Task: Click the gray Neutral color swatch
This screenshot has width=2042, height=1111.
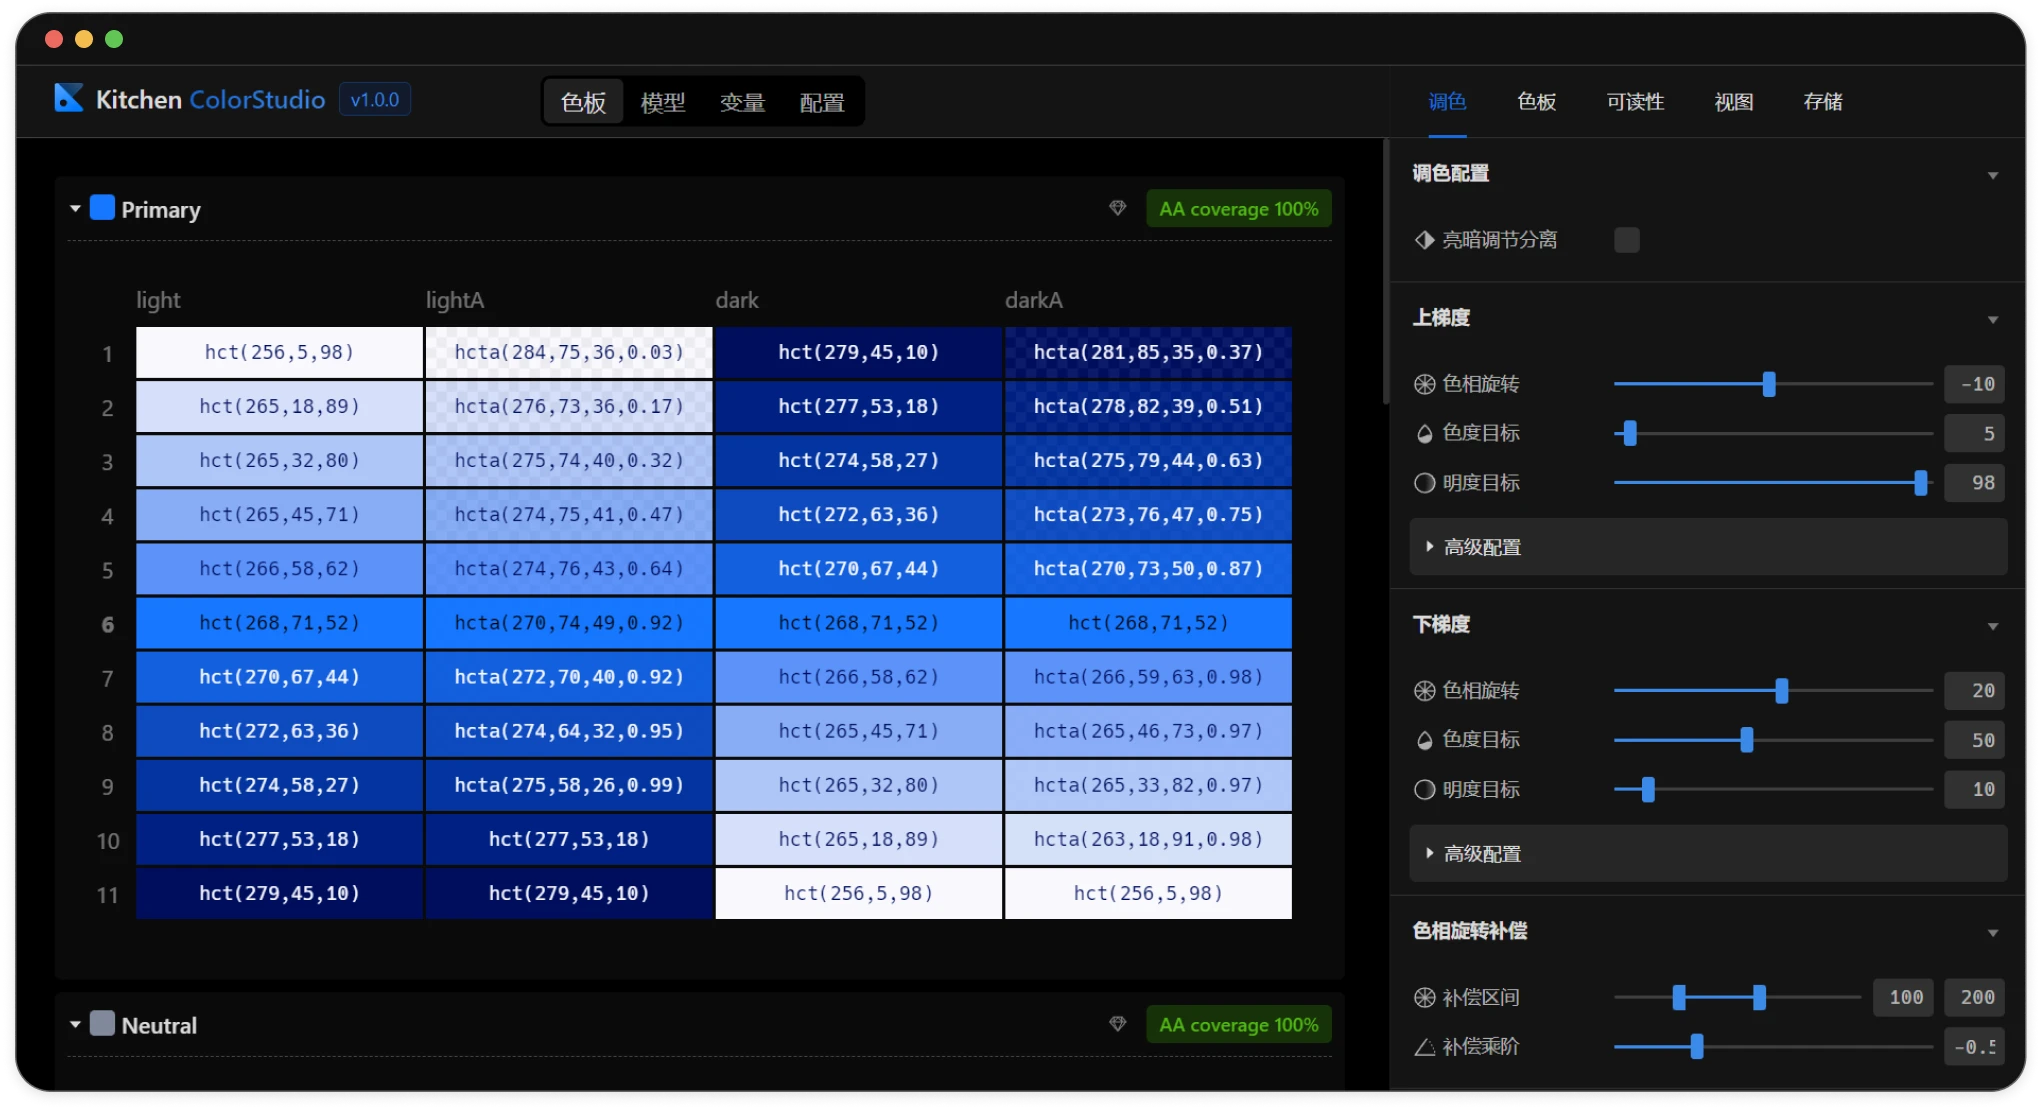Action: 102,1024
